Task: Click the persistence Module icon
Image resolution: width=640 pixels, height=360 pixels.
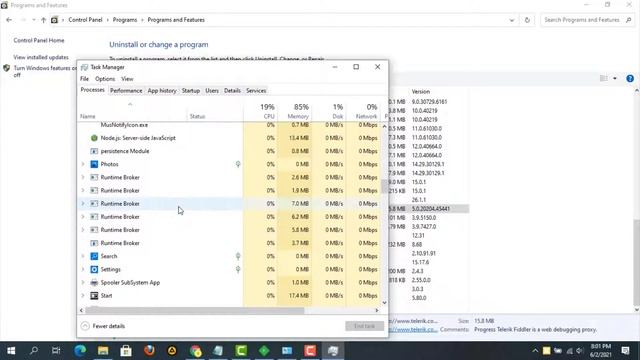Action: (x=94, y=151)
